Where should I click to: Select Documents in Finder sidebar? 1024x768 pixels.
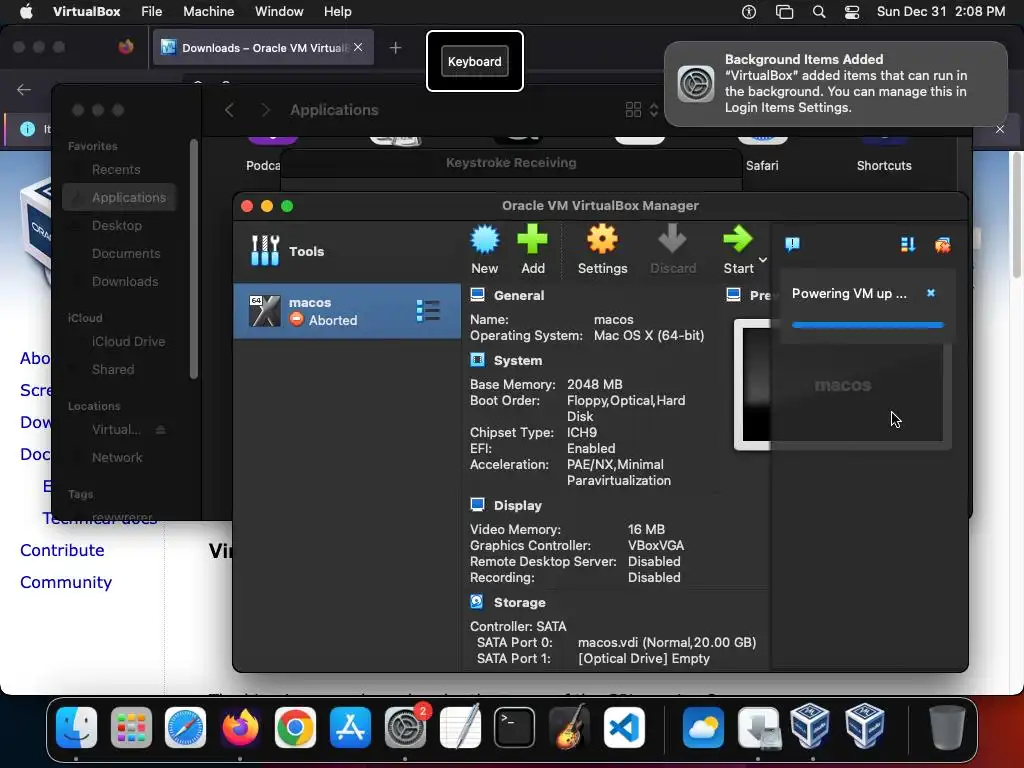[x=125, y=253]
